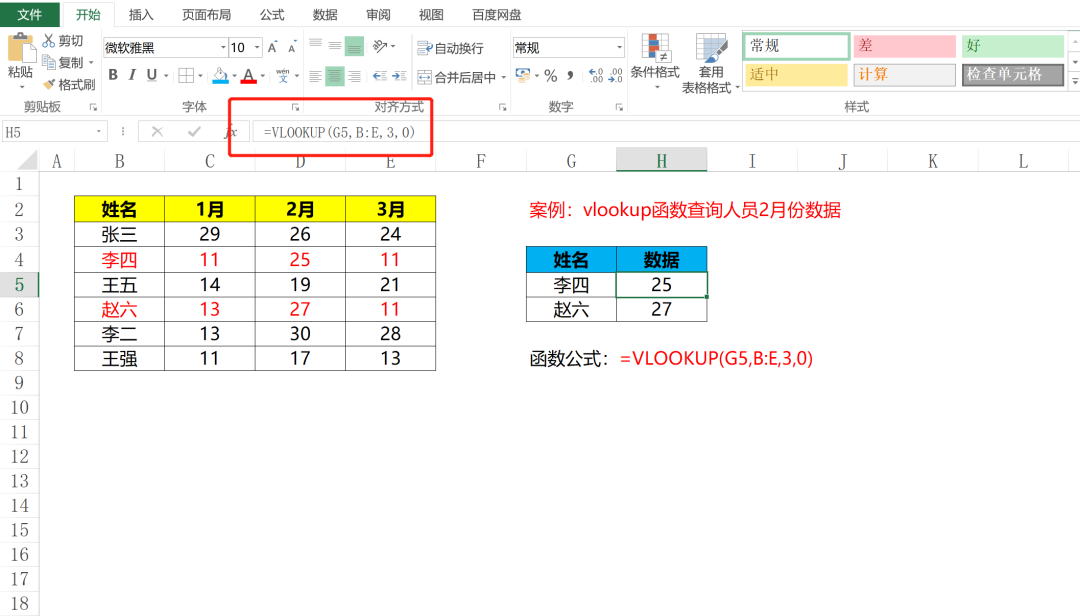
Task: Open the 文件 (File) tab
Action: pos(30,14)
